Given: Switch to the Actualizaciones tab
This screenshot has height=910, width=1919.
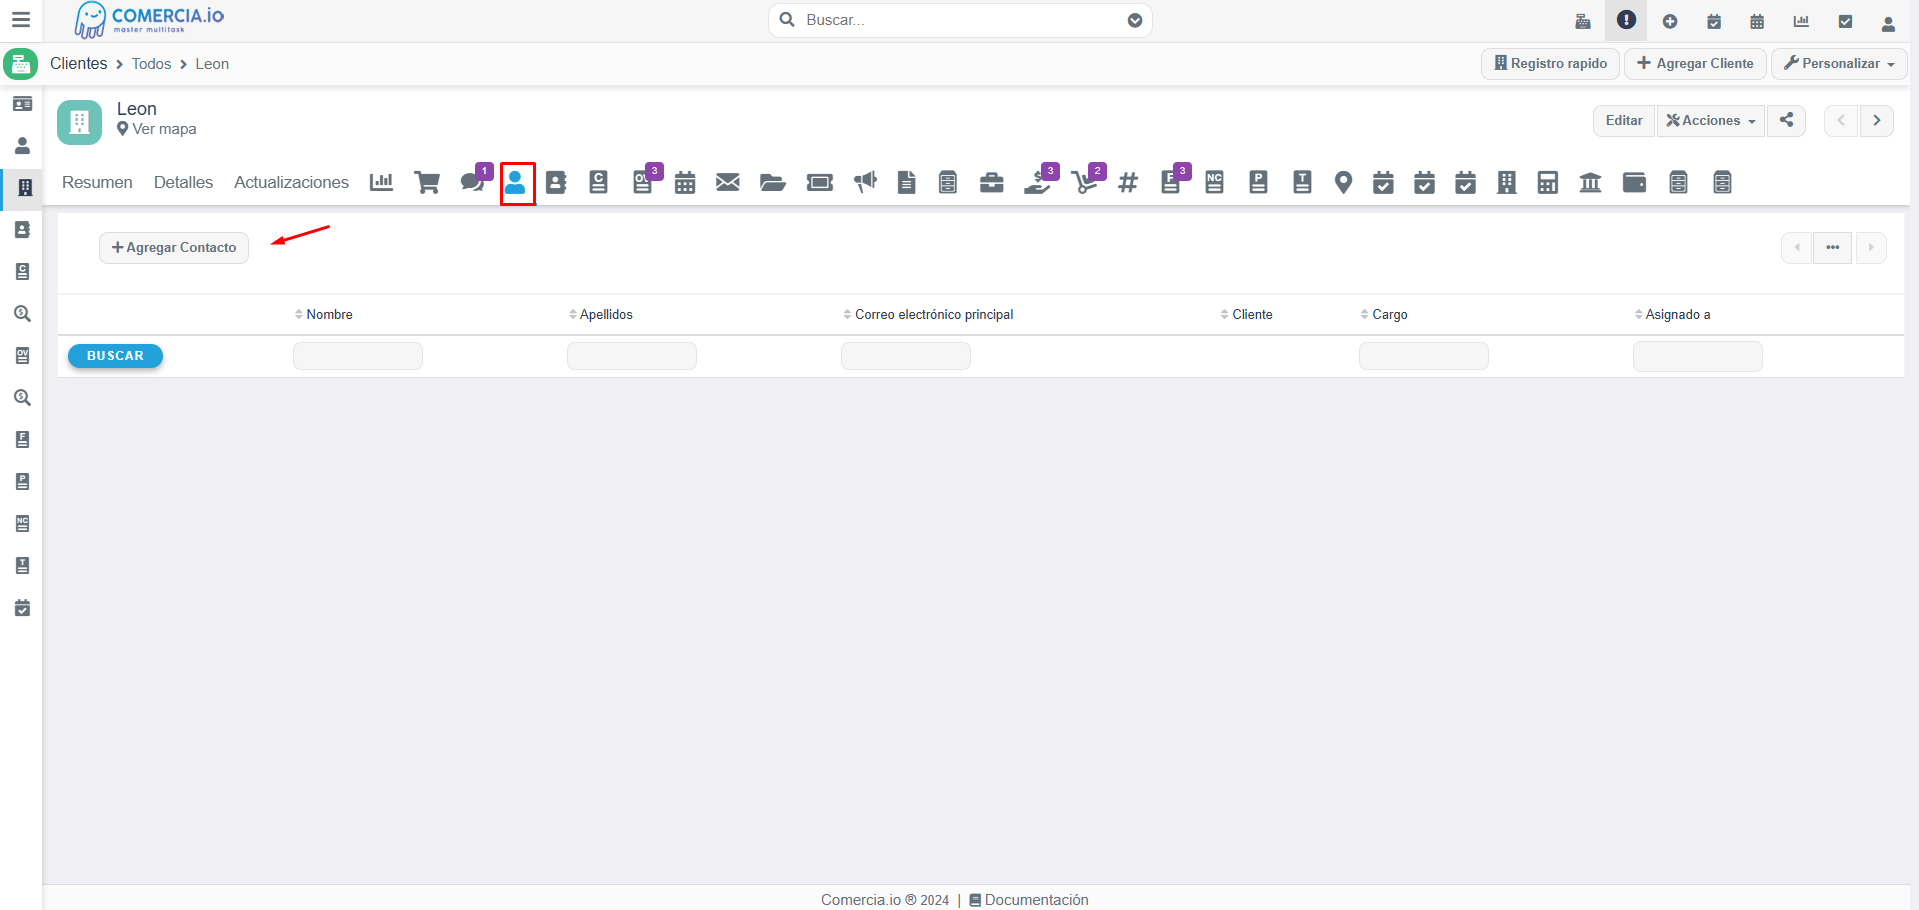Looking at the screenshot, I should 291,182.
